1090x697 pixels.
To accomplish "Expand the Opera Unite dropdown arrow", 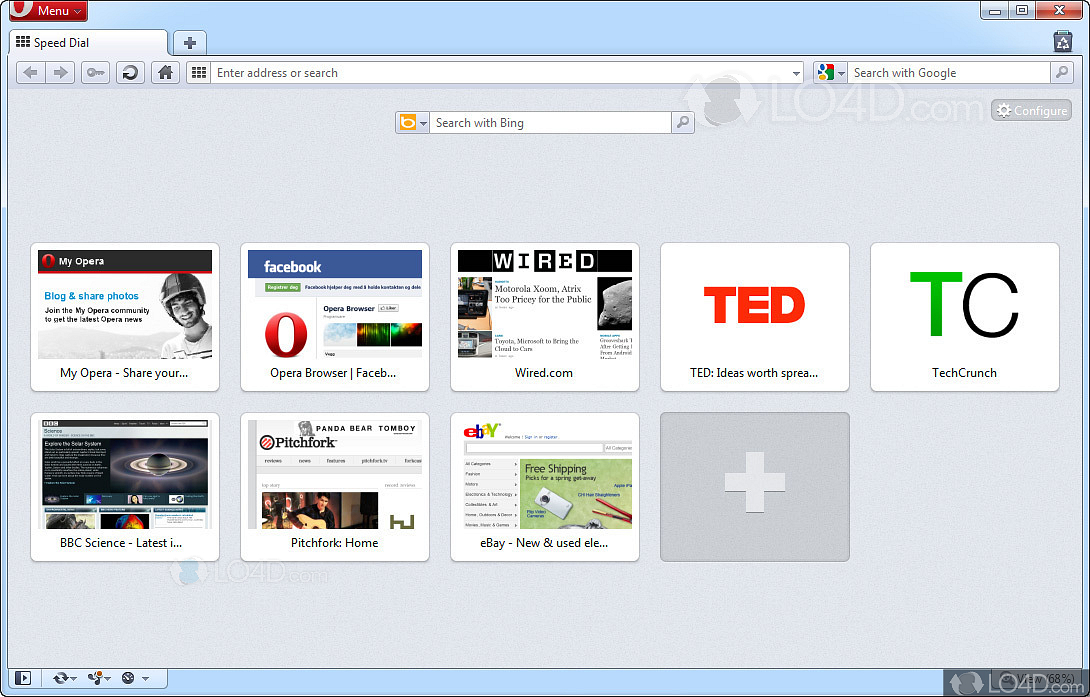I will click(x=108, y=679).
